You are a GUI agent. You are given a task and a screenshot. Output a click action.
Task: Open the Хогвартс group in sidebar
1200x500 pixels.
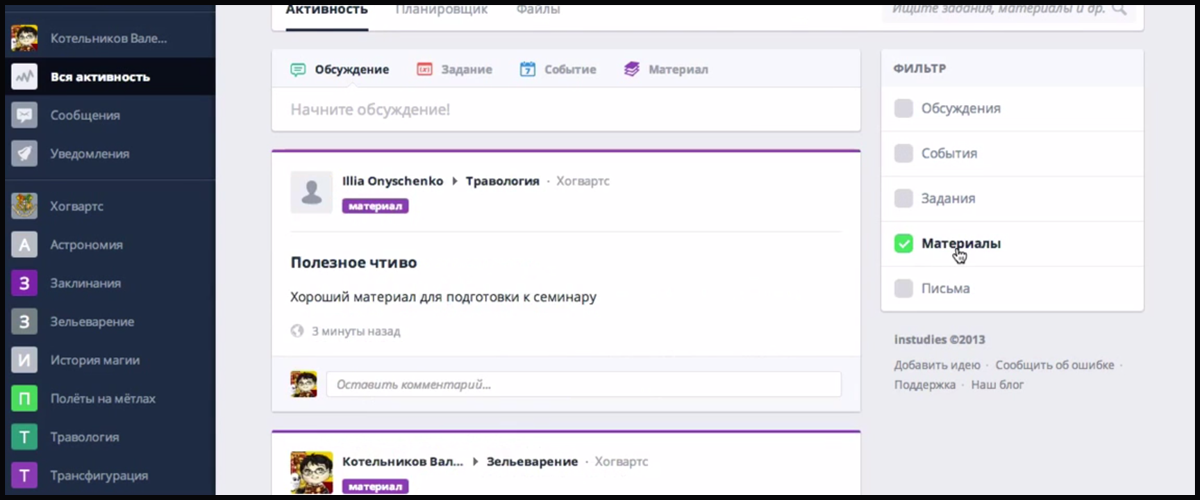77,206
